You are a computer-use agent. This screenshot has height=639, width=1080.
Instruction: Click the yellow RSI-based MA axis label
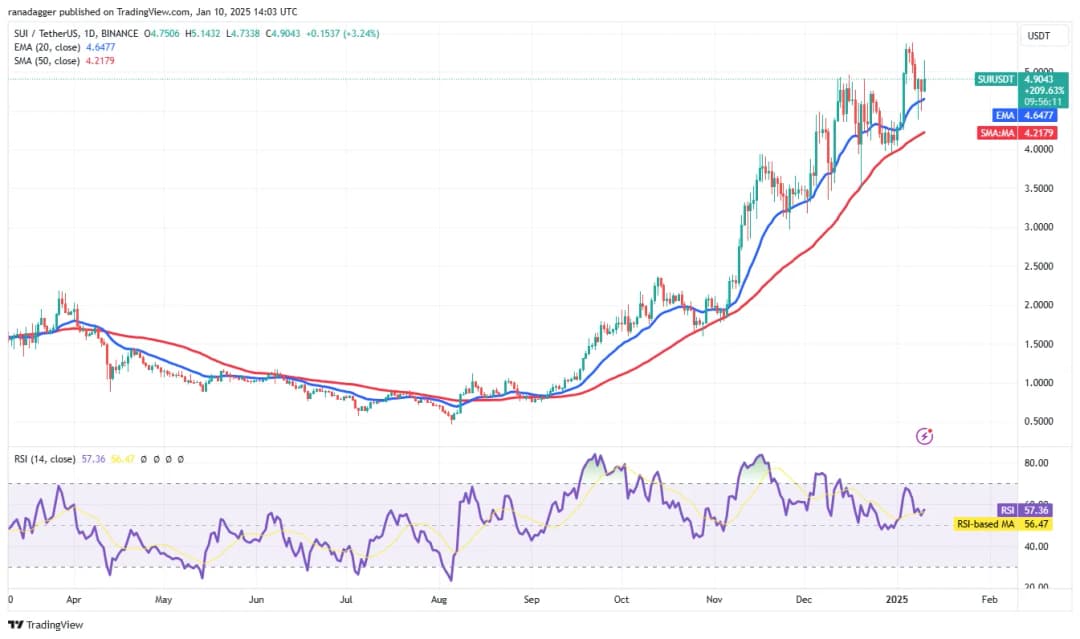click(x=1012, y=523)
